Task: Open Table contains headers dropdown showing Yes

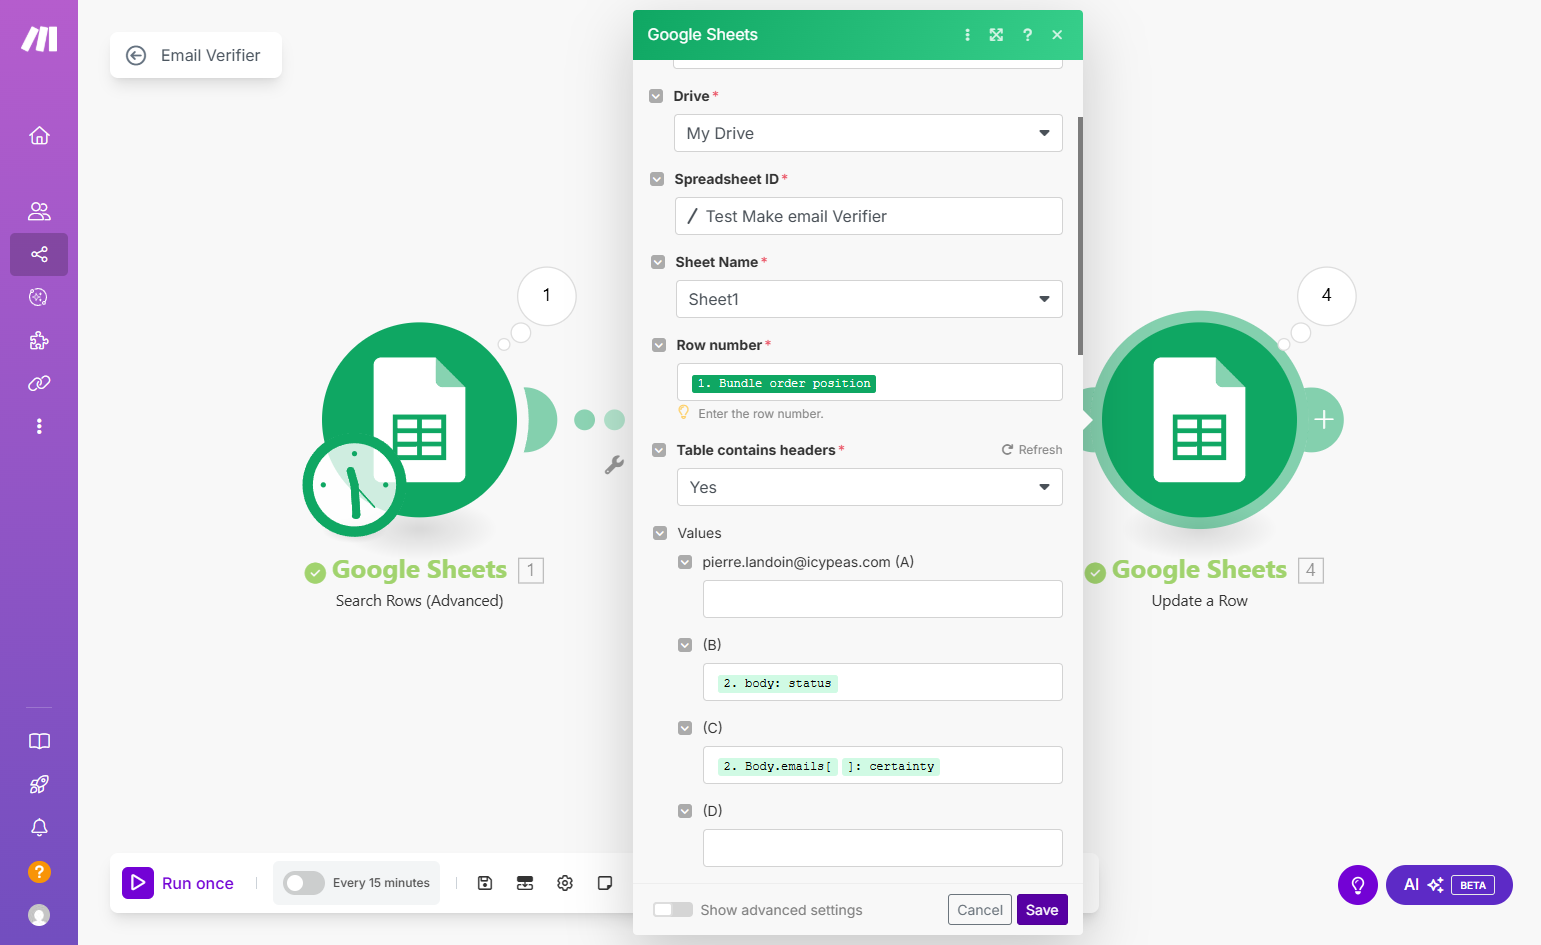Action: (x=870, y=487)
